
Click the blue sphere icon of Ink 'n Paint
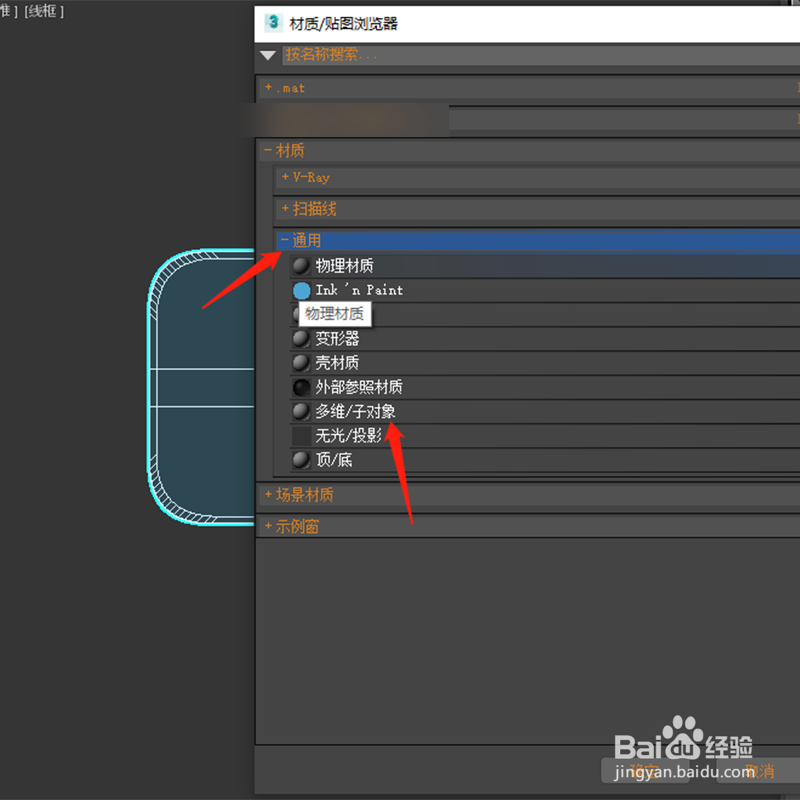302,291
